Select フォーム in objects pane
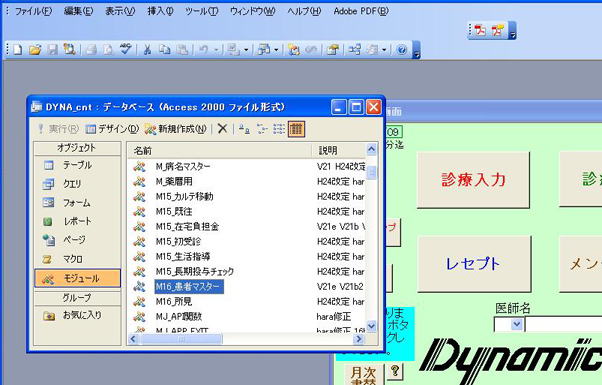602x385 pixels. click(x=77, y=202)
